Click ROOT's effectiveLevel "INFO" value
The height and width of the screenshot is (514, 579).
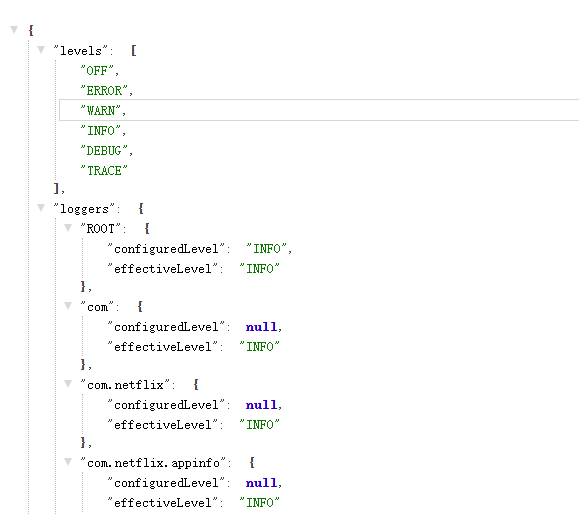[x=260, y=269]
